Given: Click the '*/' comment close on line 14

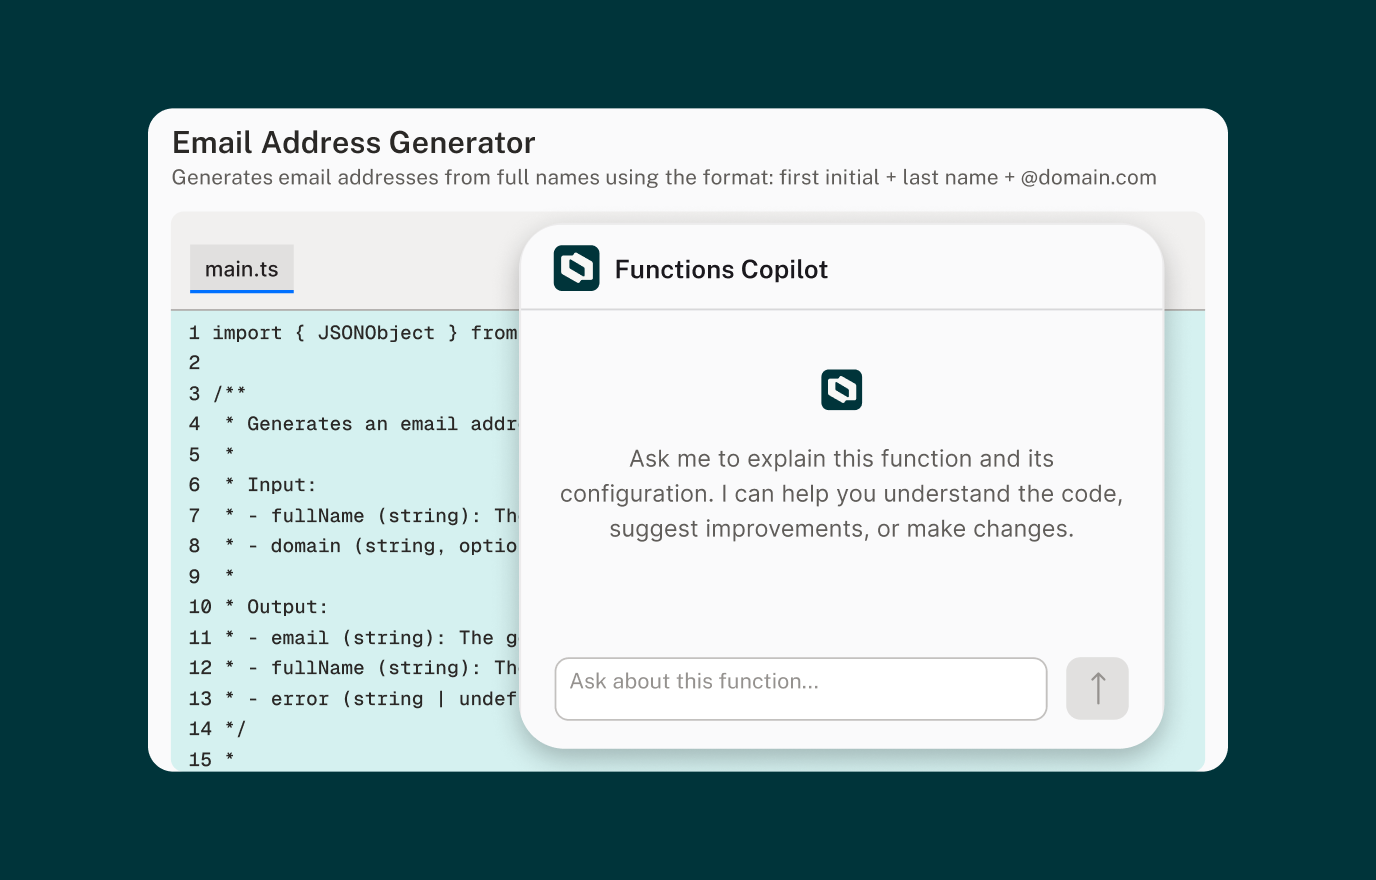Looking at the screenshot, I should point(235,729).
